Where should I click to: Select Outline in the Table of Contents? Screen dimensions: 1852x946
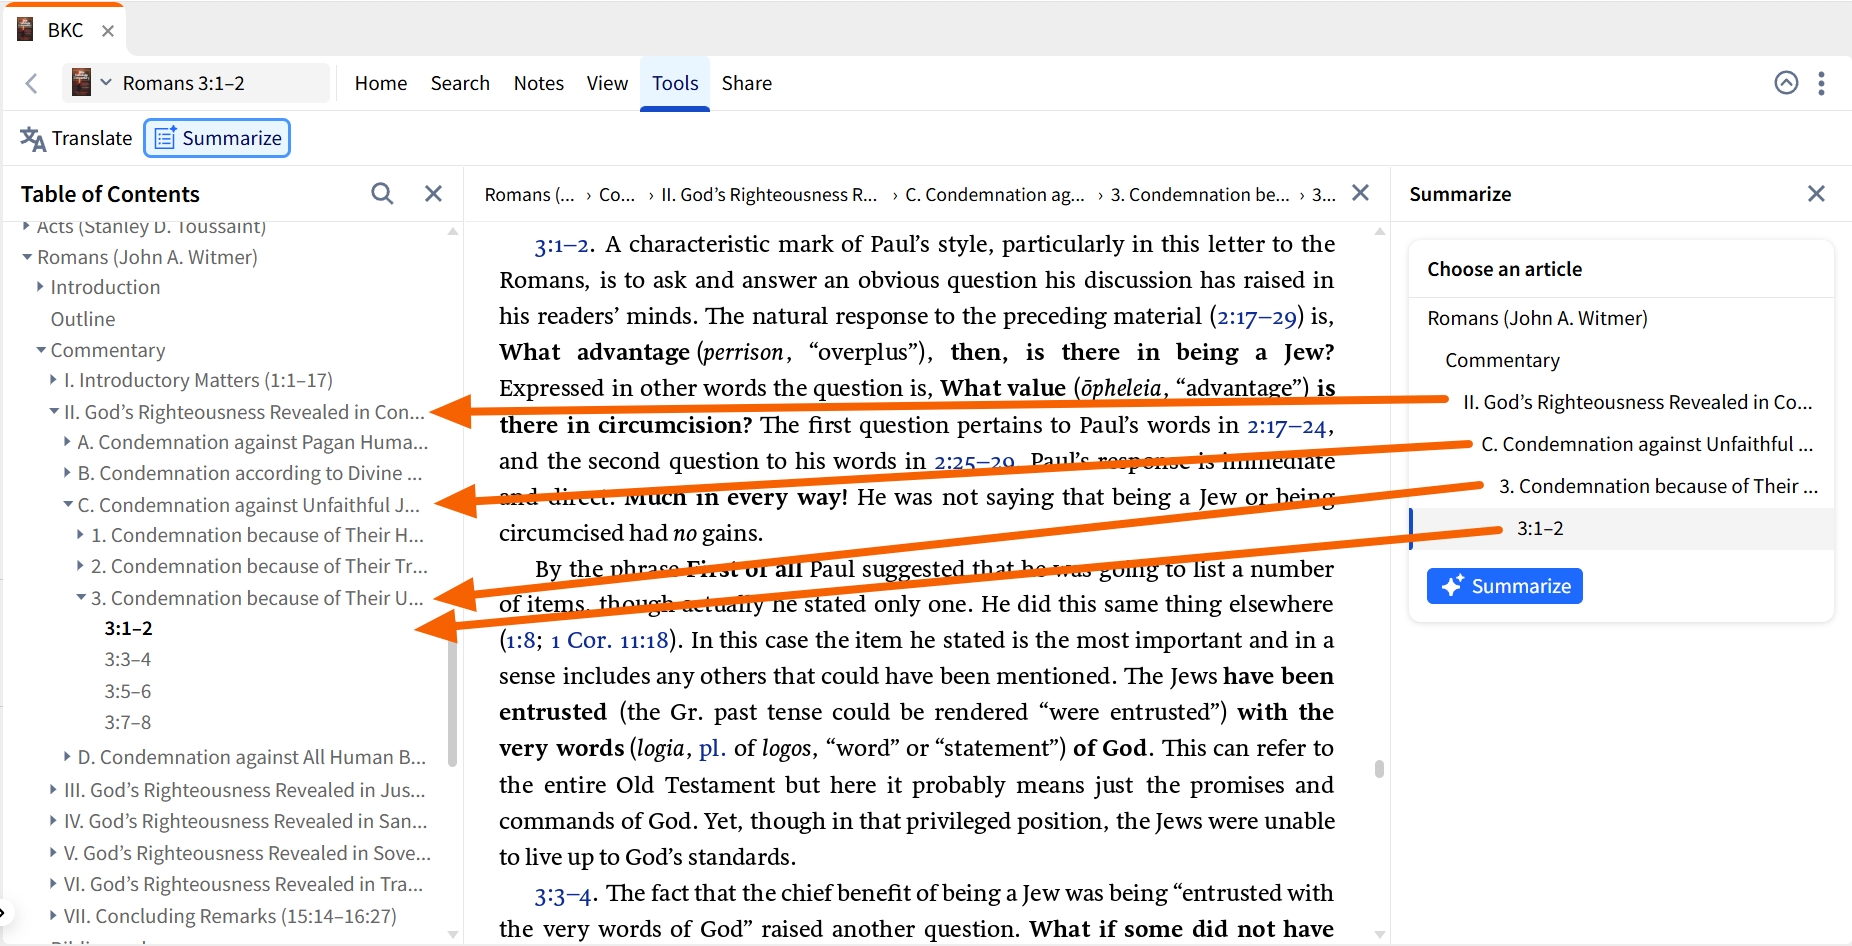[83, 319]
